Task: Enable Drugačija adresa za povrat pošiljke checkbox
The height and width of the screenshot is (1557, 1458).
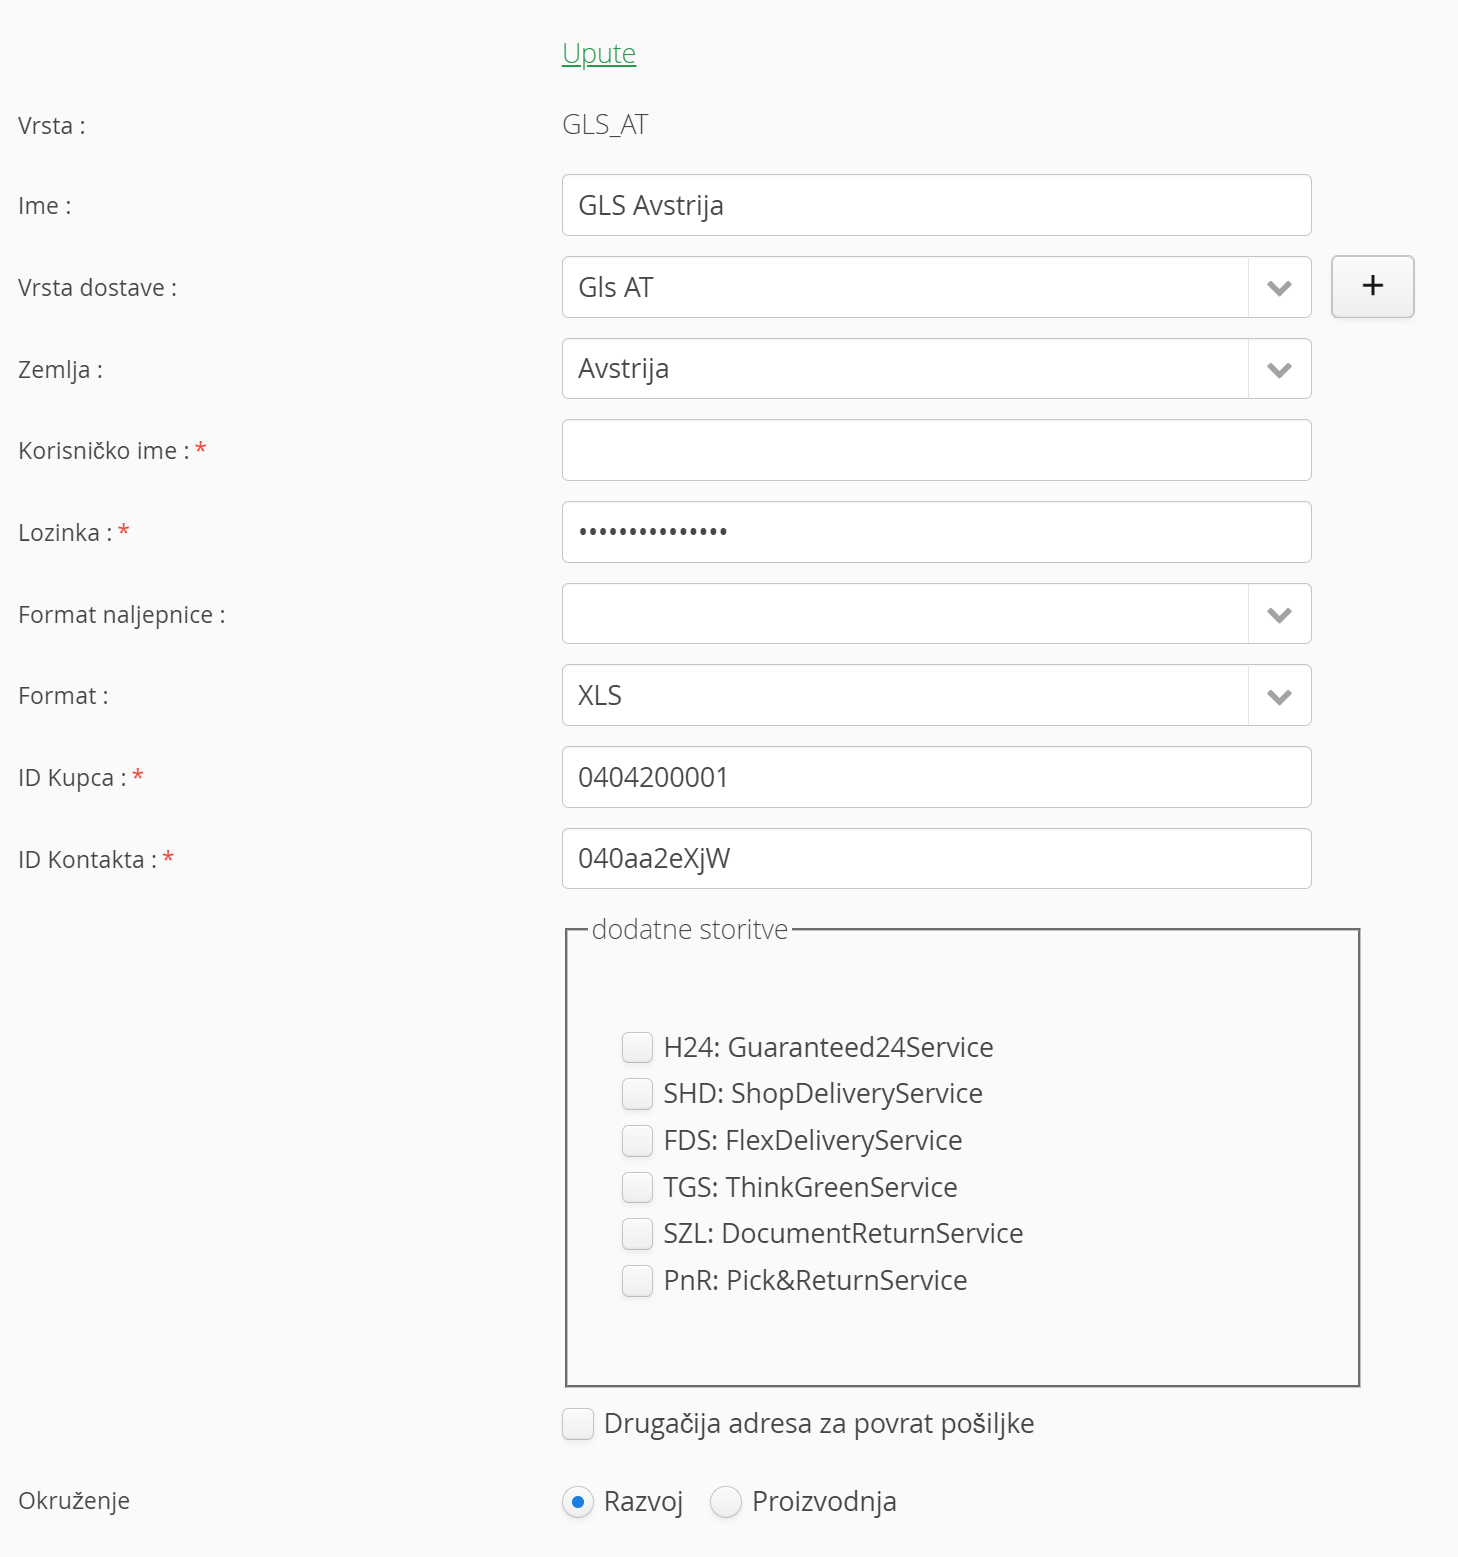Action: 578,1423
